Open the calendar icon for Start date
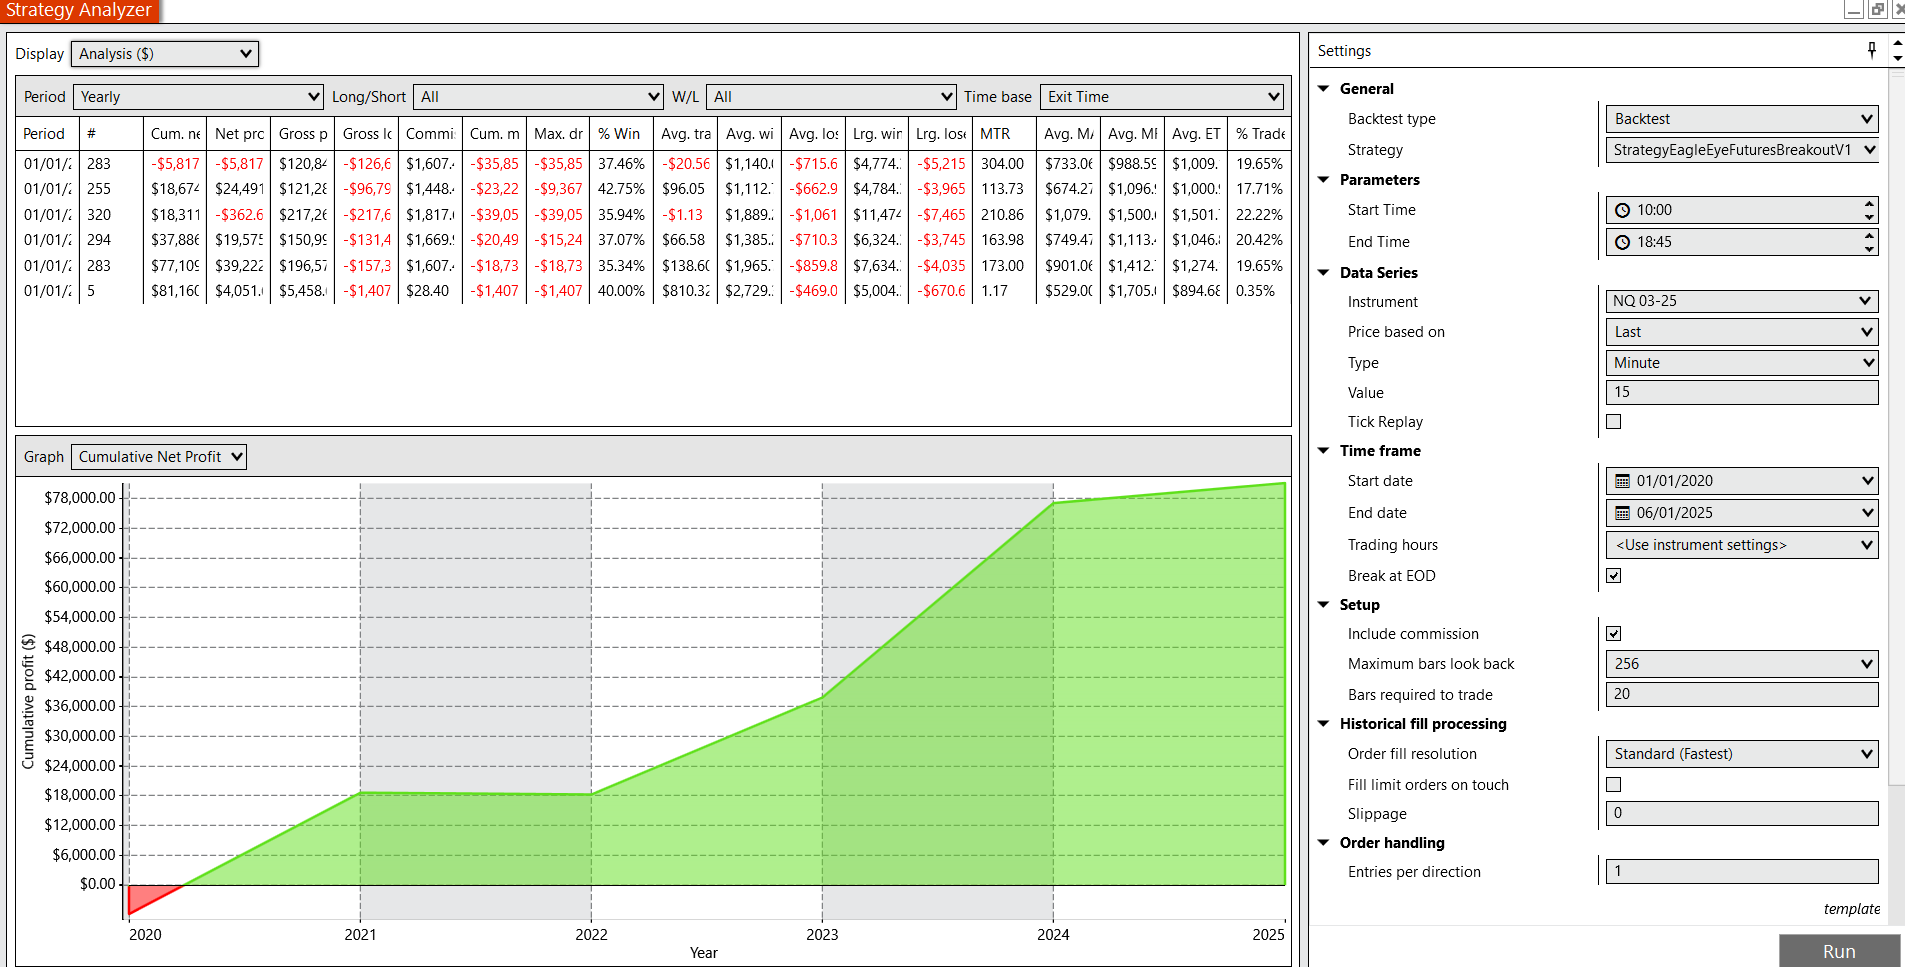 coord(1622,481)
